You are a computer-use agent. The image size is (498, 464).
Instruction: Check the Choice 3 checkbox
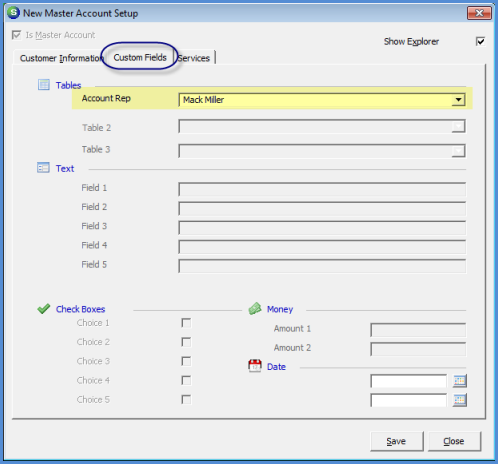pos(186,361)
